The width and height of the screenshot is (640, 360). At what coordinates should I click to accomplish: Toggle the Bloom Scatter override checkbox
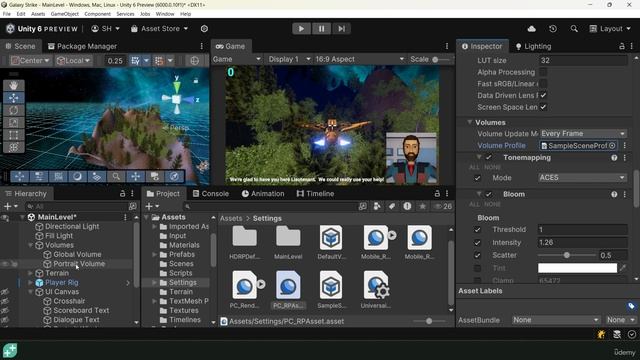[477, 256]
